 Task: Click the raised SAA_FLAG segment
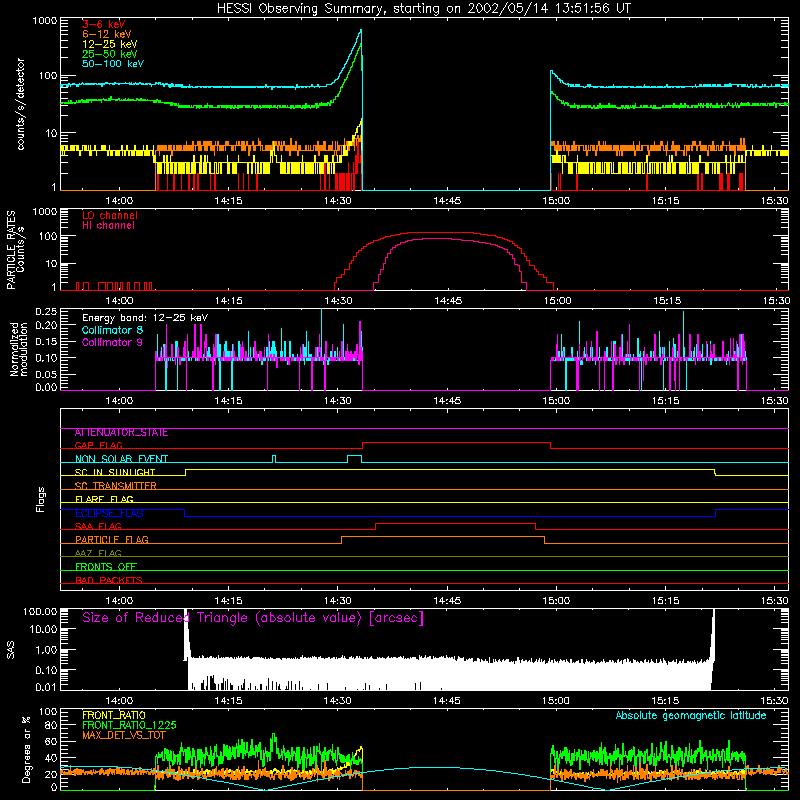pos(456,523)
